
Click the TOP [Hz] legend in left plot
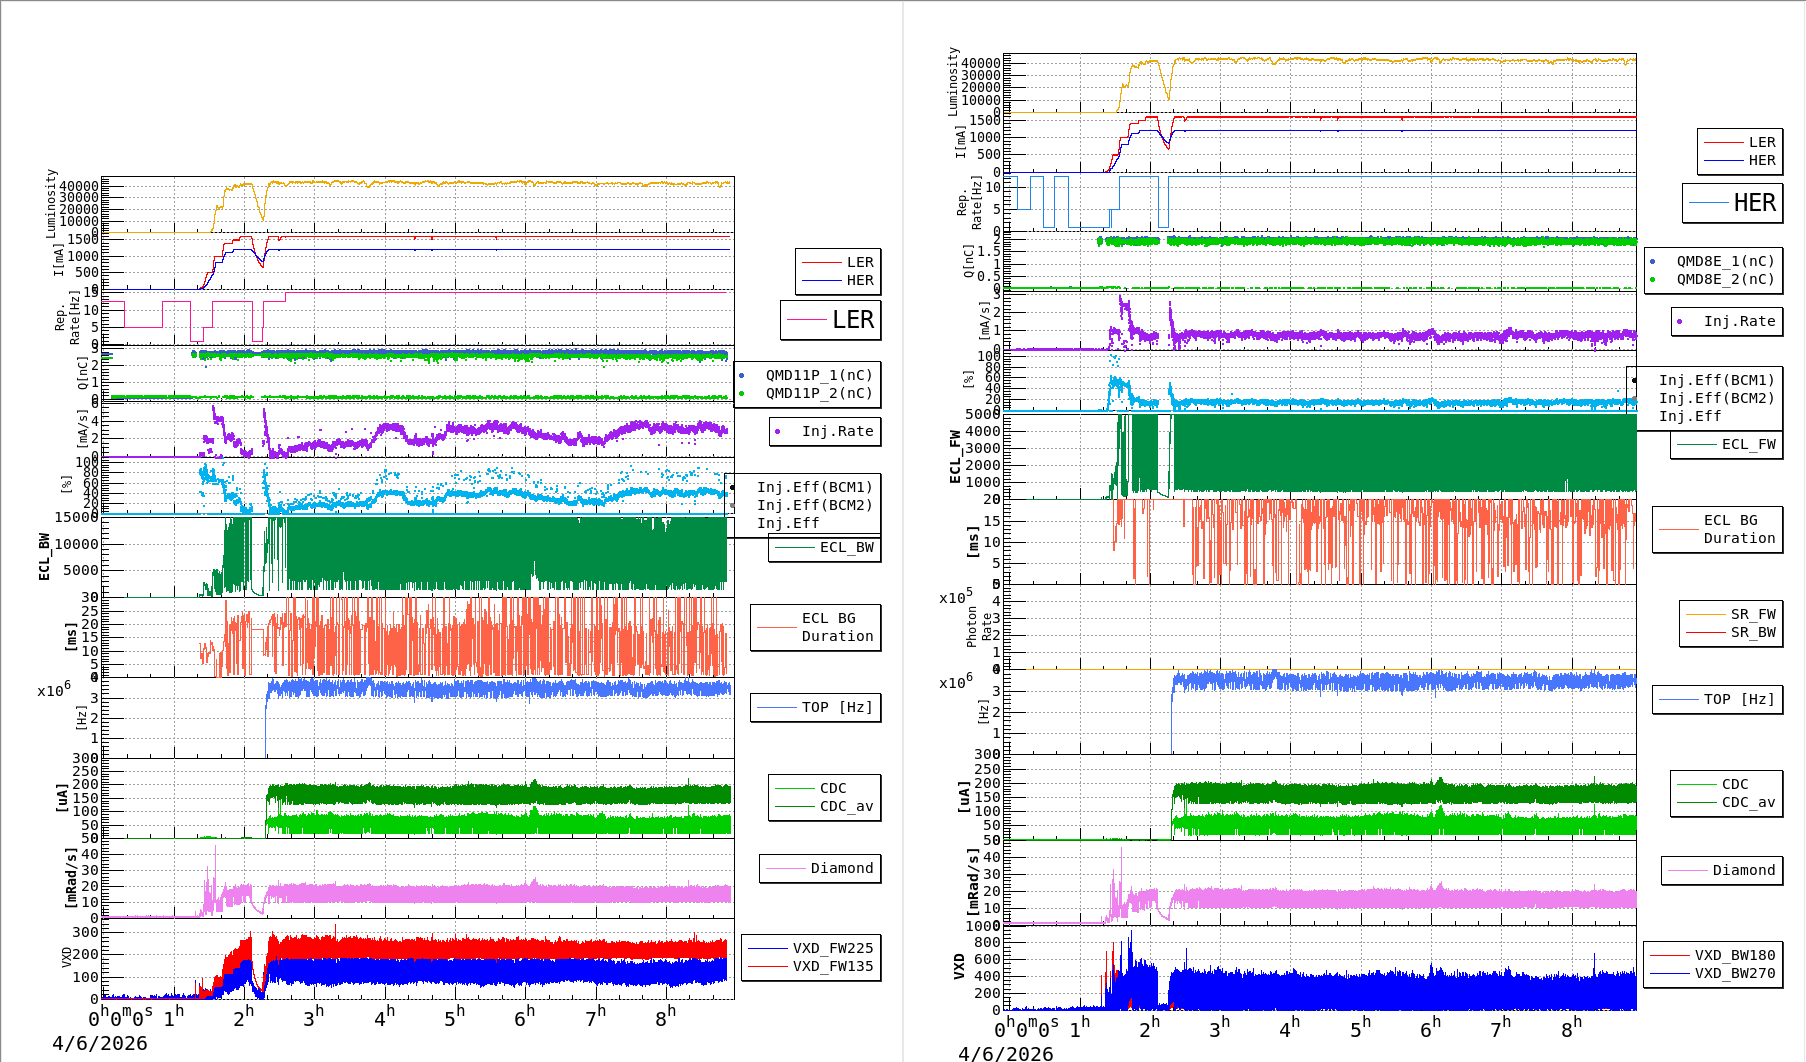pos(816,708)
